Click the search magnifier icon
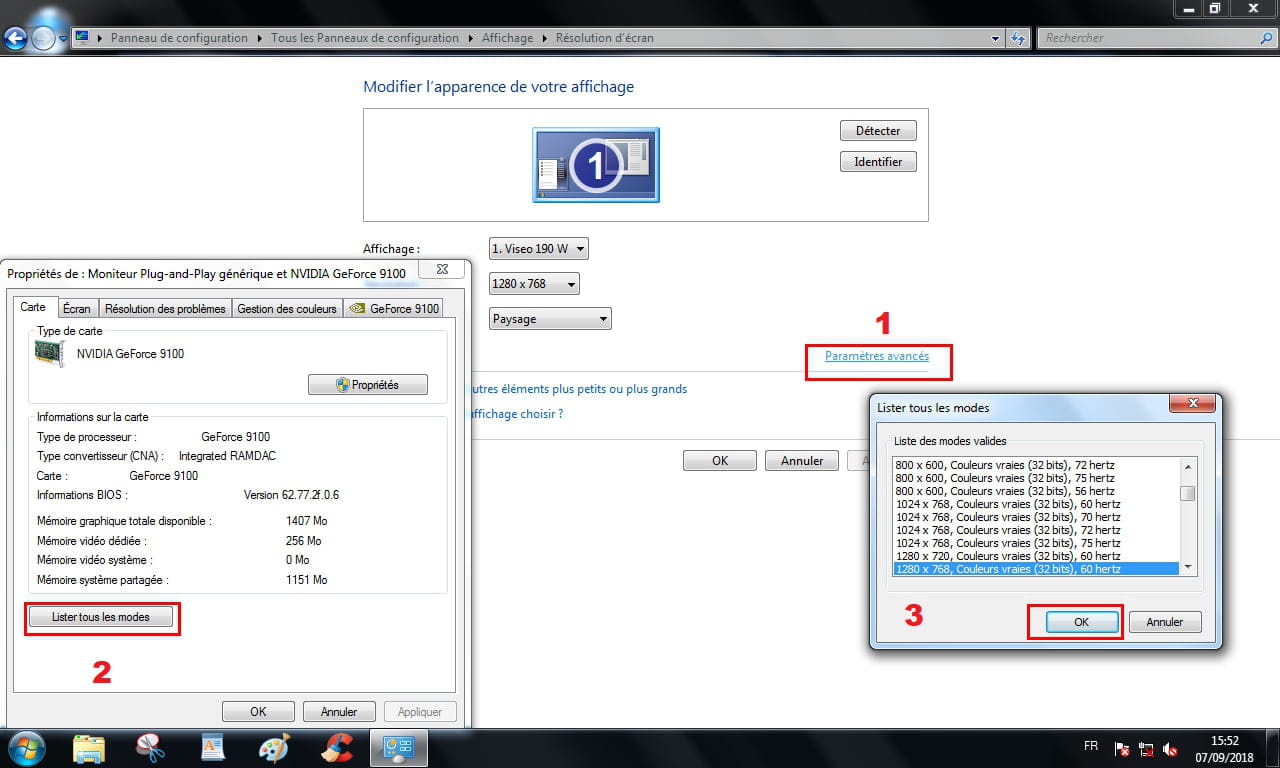Screen dimensions: 1280x768 pos(1266,38)
